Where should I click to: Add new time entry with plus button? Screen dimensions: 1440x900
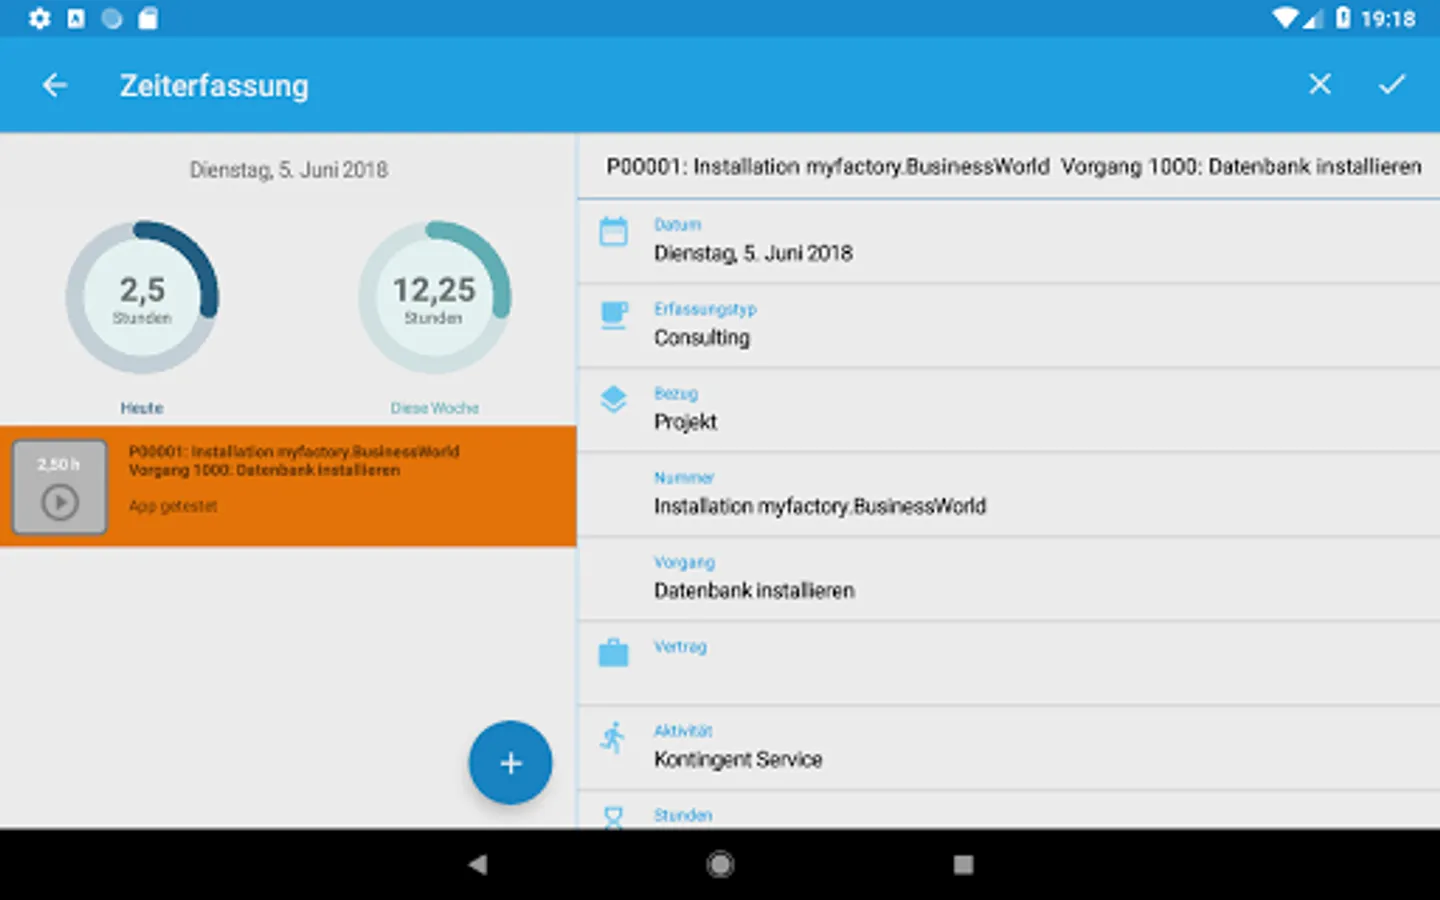(510, 763)
